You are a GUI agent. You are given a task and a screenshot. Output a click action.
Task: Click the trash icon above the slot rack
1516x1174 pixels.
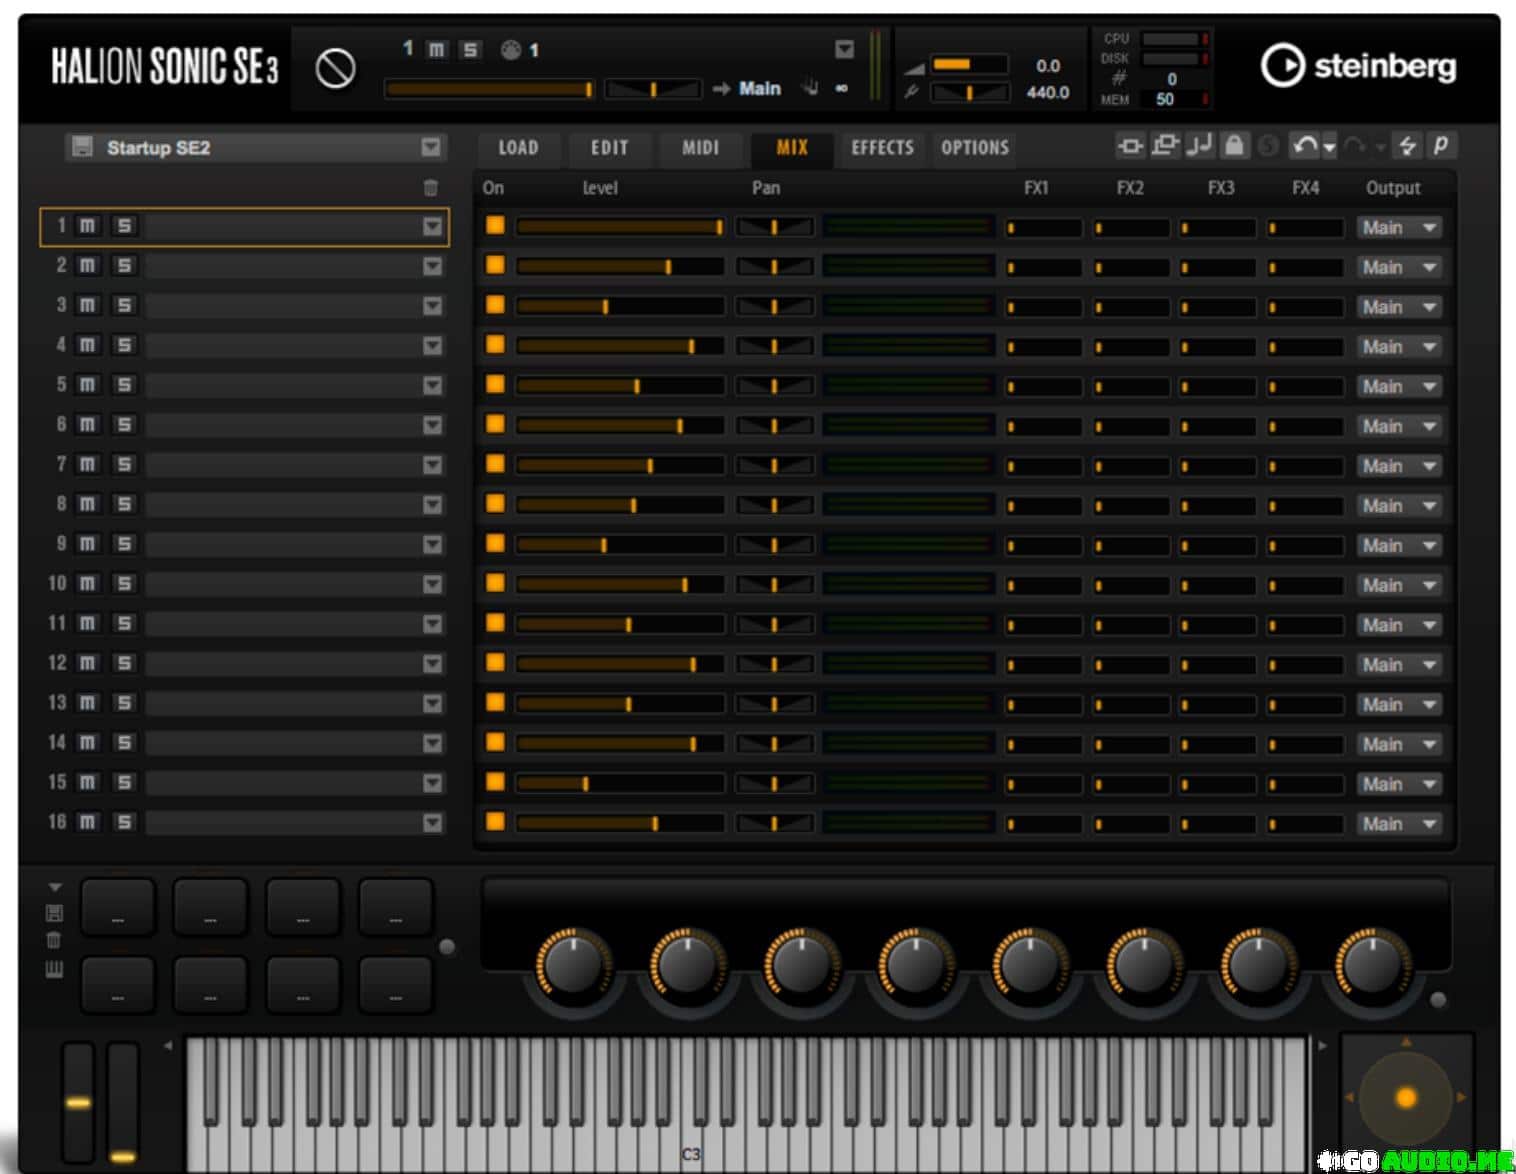431,188
